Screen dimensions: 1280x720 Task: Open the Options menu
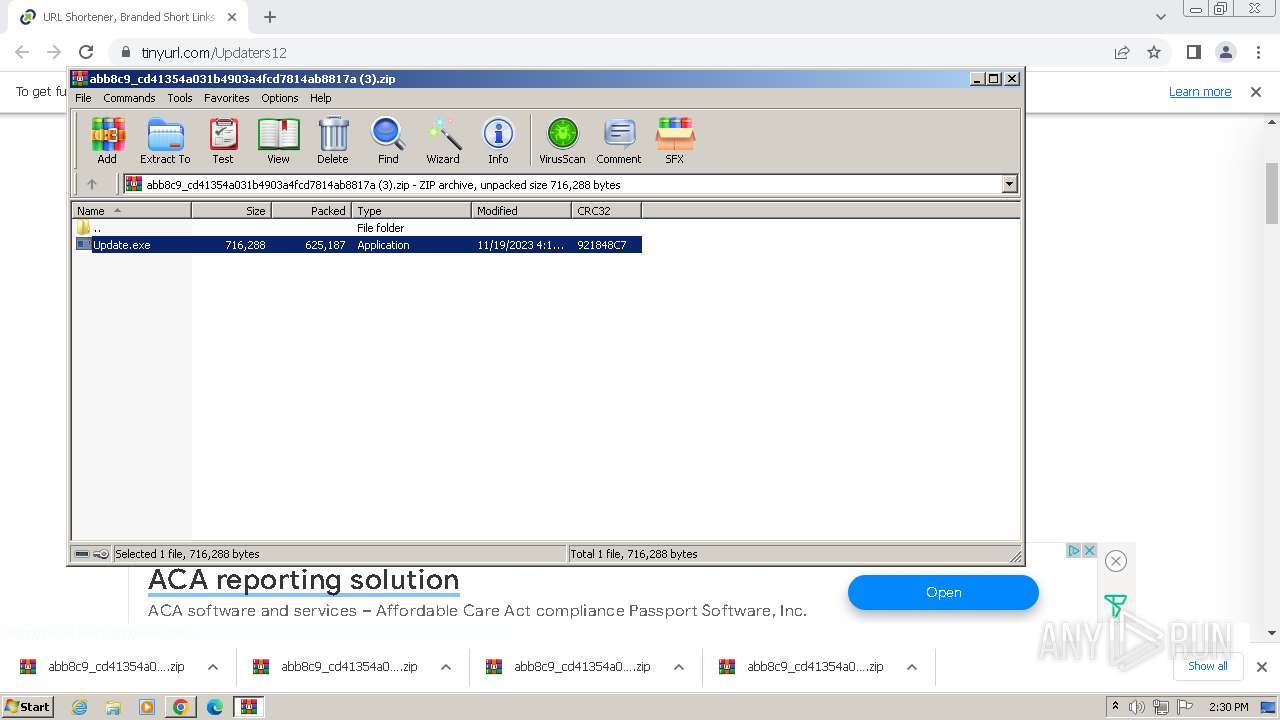[x=280, y=98]
